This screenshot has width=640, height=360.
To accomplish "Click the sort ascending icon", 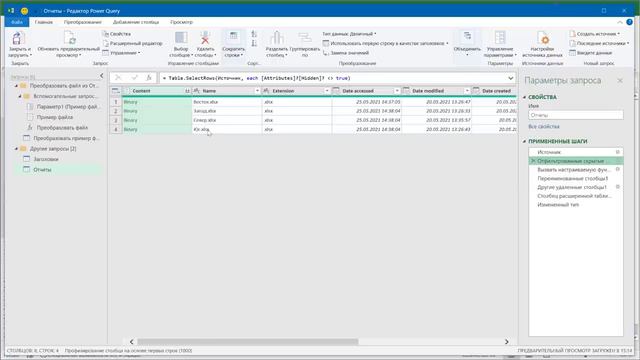I will point(254,34).
